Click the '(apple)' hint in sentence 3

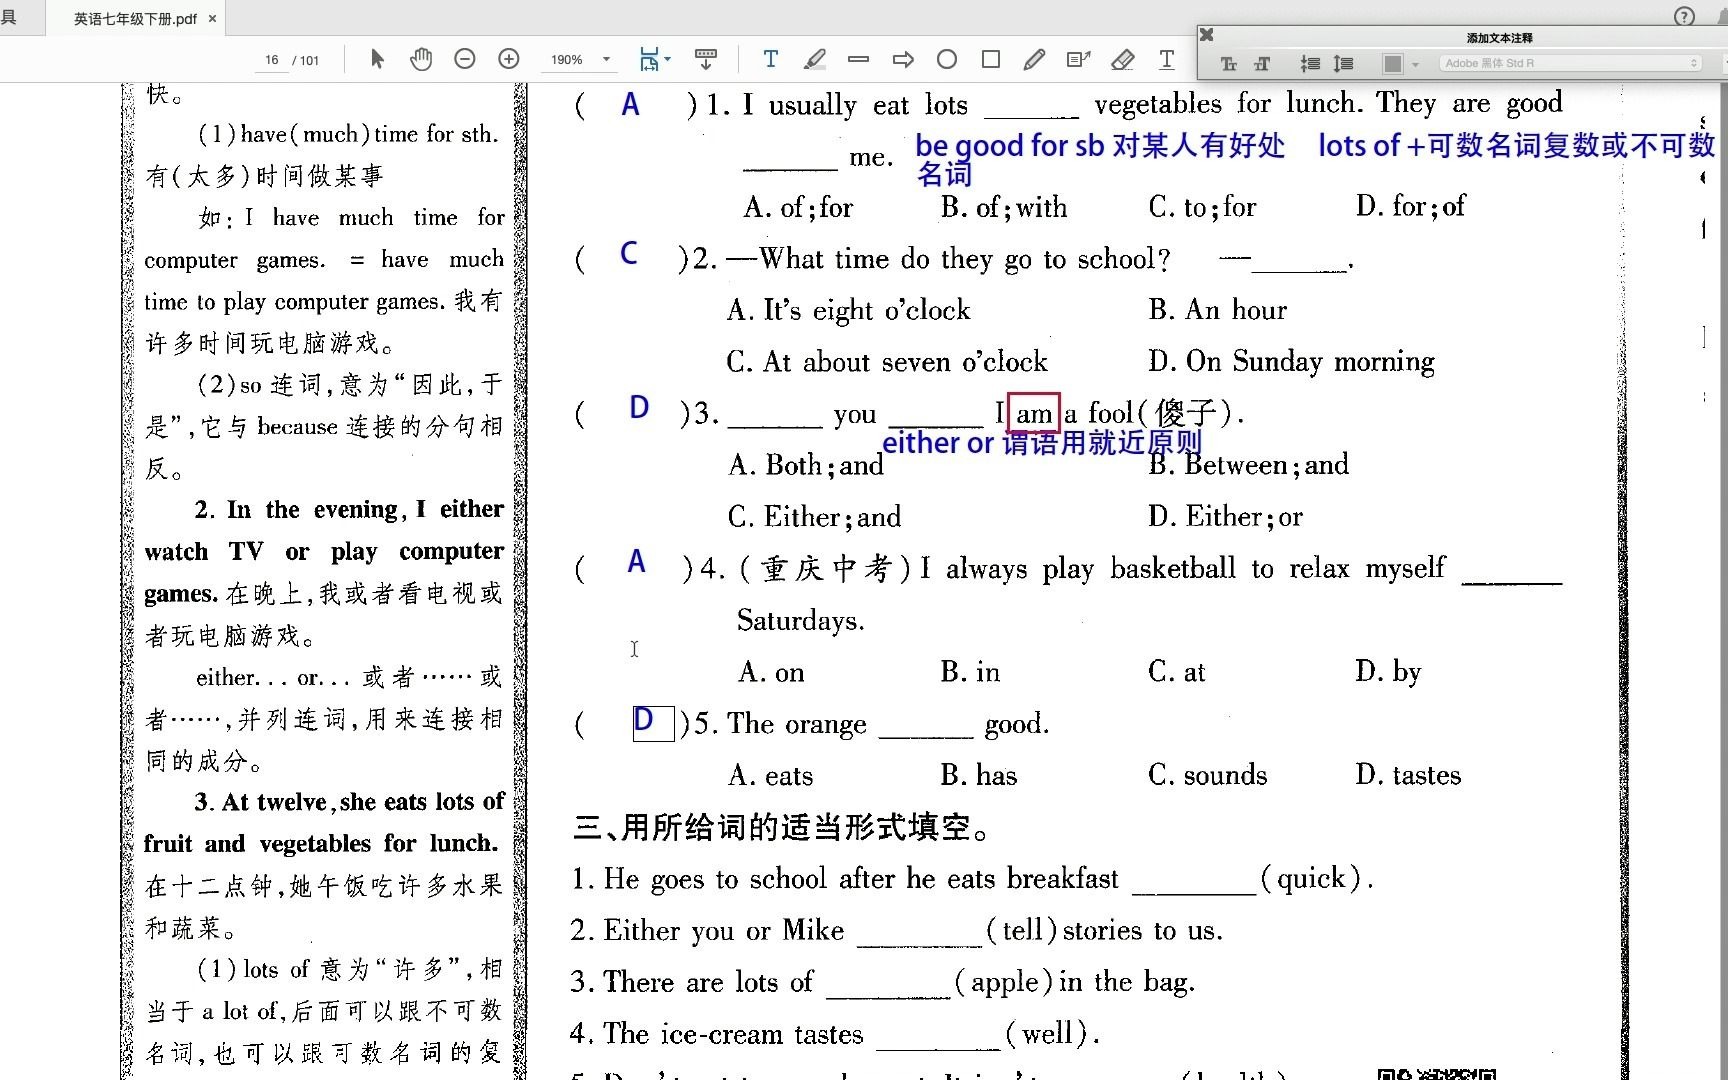click(1003, 981)
